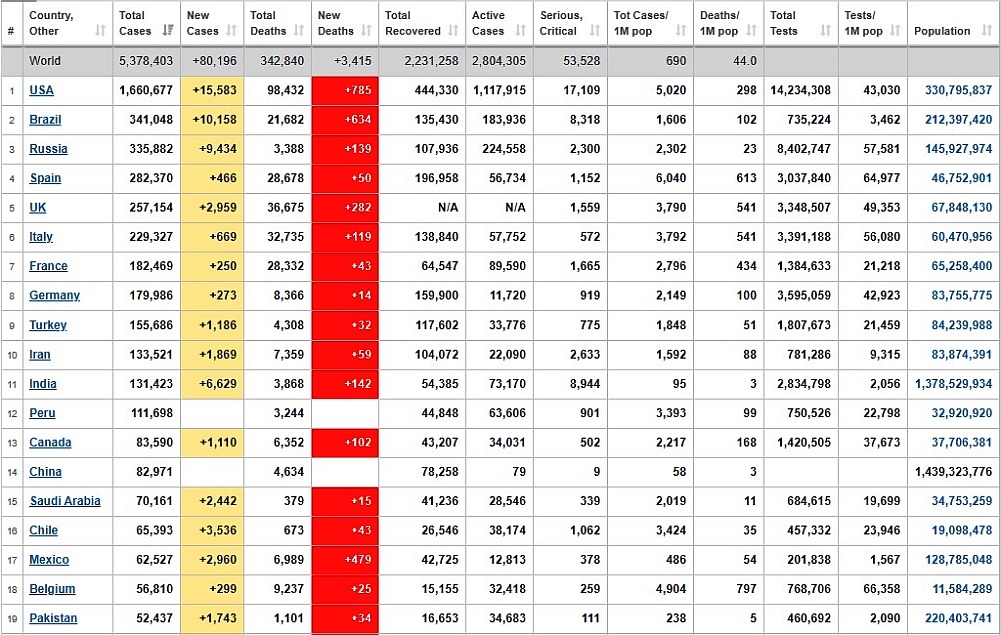This screenshot has height=635, width=1001.
Task: Open the Saudi Arabia country link
Action: click(x=65, y=501)
